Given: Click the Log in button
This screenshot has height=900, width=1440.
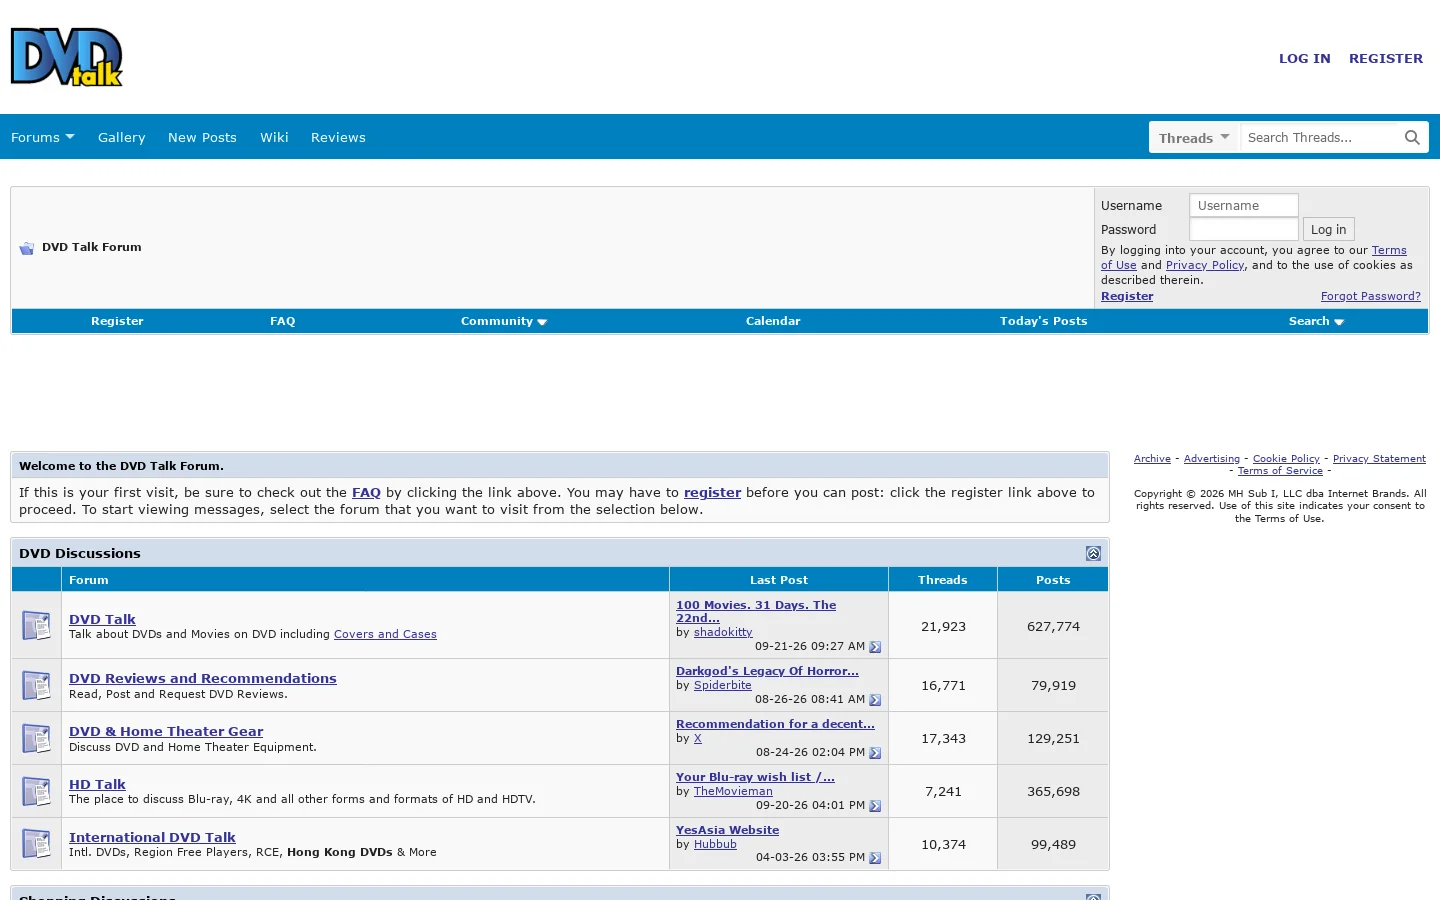Looking at the screenshot, I should [x=1328, y=229].
